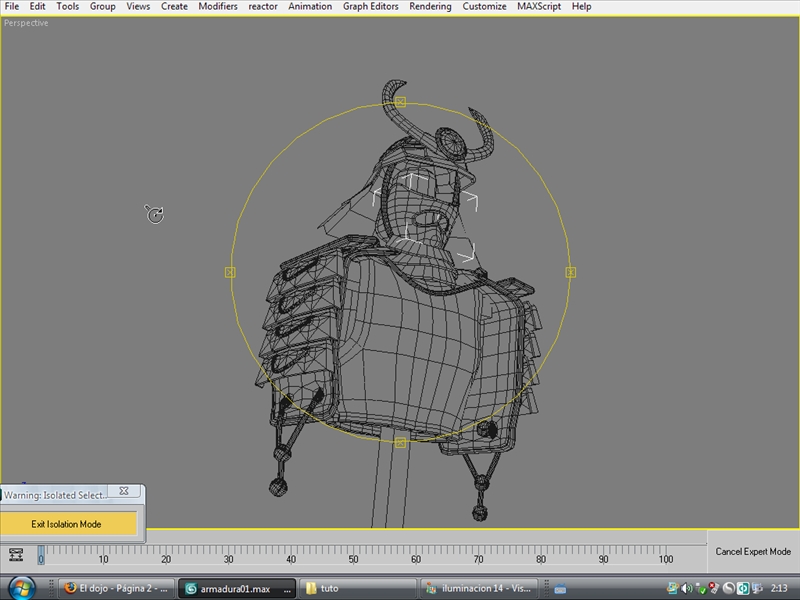The height and width of the screenshot is (600, 800).
Task: Open the Edit menu
Action: 37,7
